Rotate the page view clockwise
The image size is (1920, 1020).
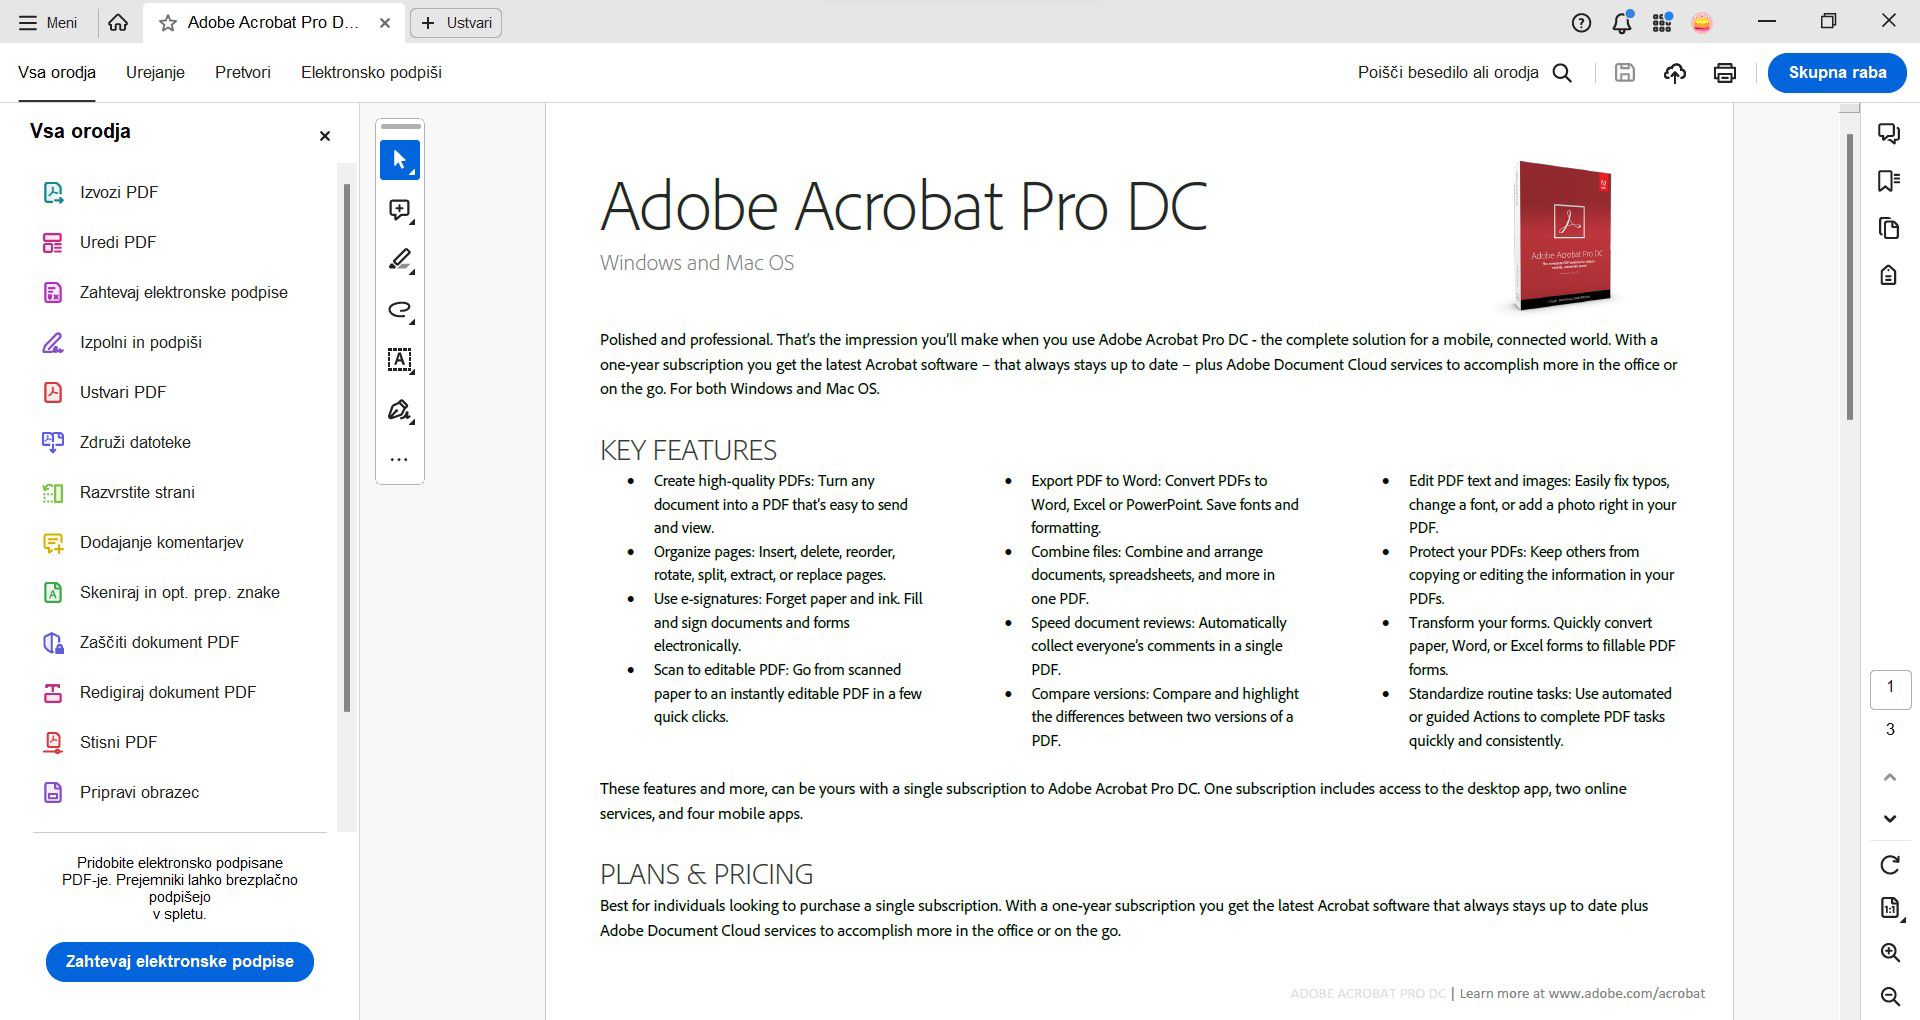[x=1890, y=865]
